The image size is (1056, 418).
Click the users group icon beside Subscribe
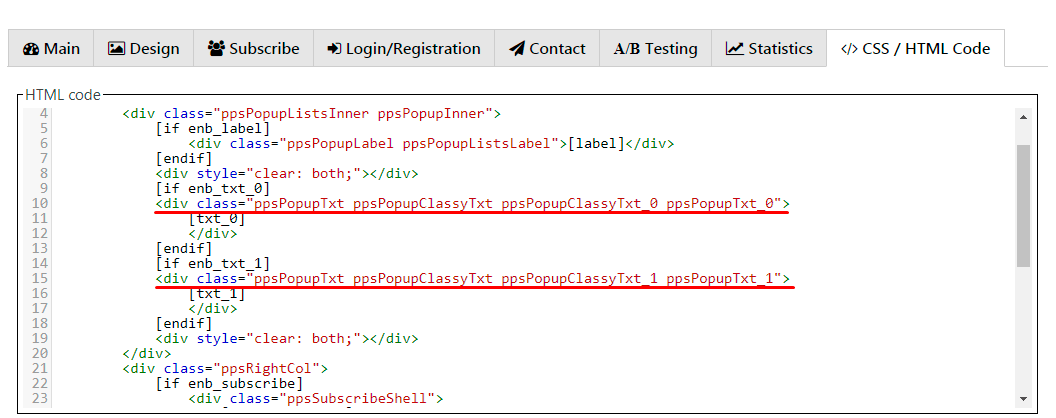(216, 49)
